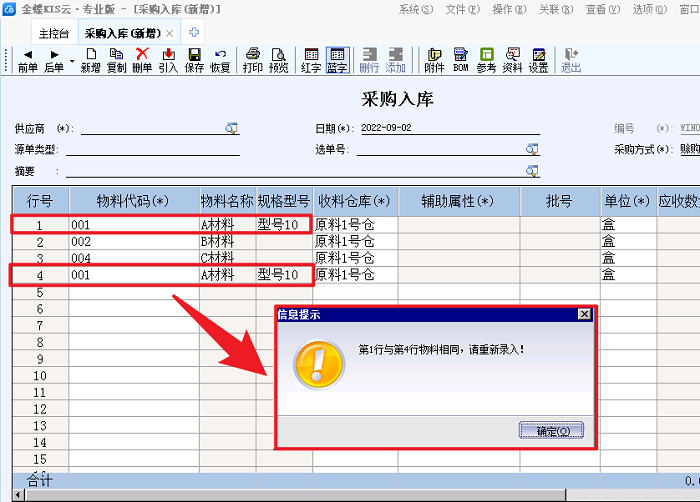Switch to the 主控台 tab
The height and width of the screenshot is (502, 700).
[x=54, y=33]
